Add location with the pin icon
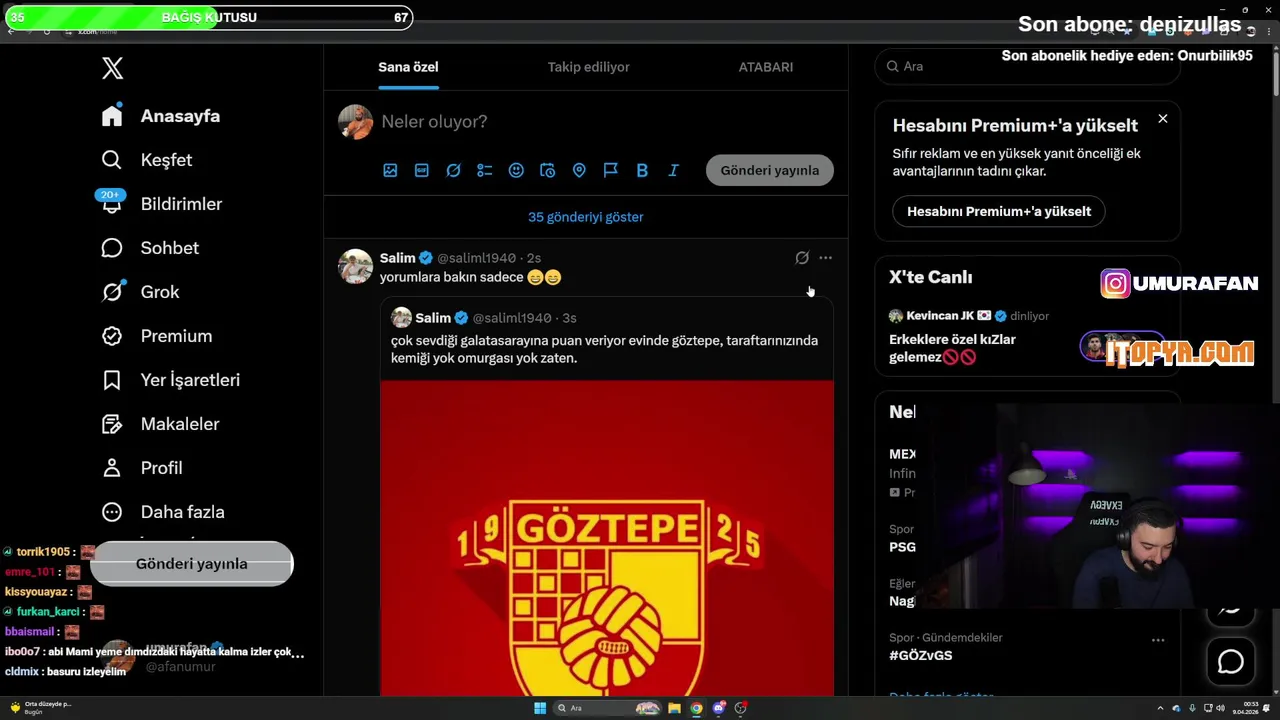Screen dimensions: 1280x720 click(579, 171)
